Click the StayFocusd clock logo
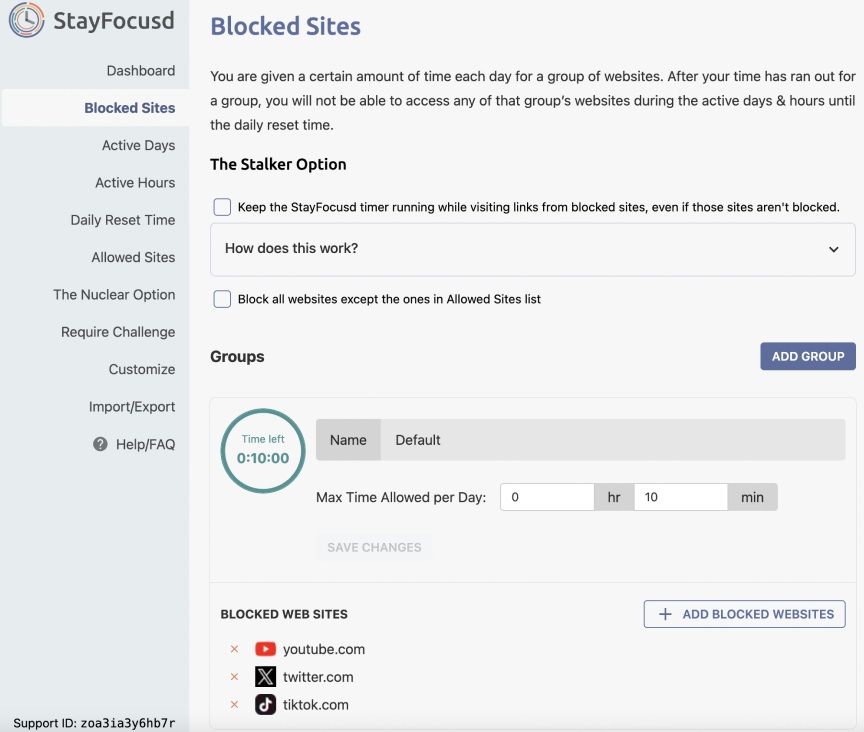The height and width of the screenshot is (732, 864). pos(27,21)
